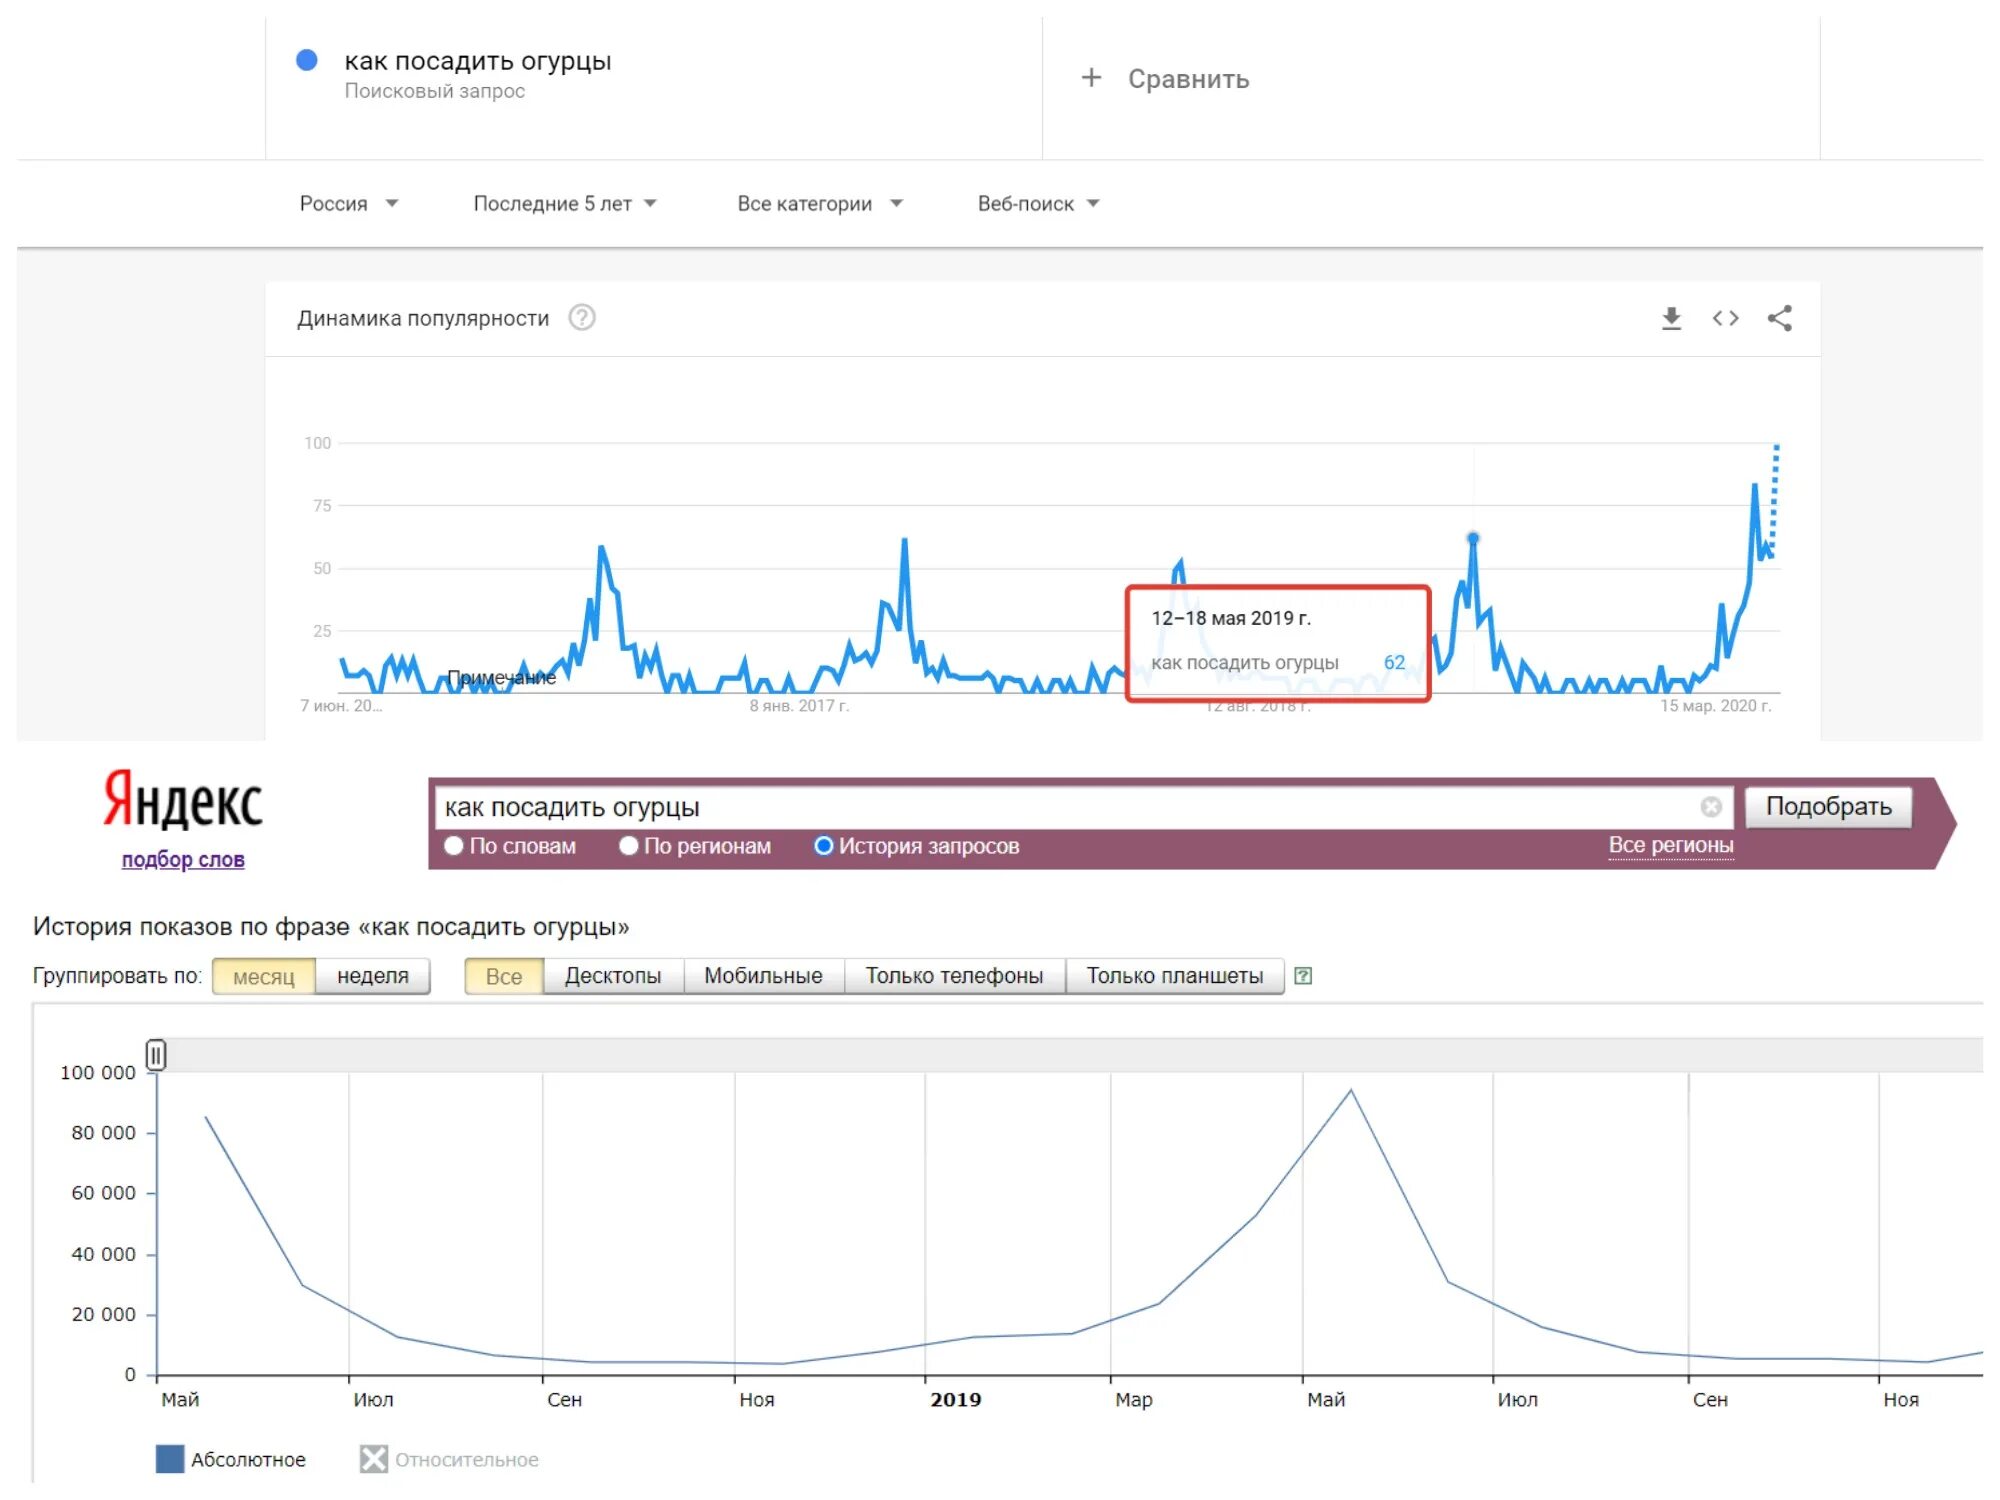Viewport: 2000px width, 1500px height.
Task: Open the Россия region dropdown
Action: click(x=348, y=204)
